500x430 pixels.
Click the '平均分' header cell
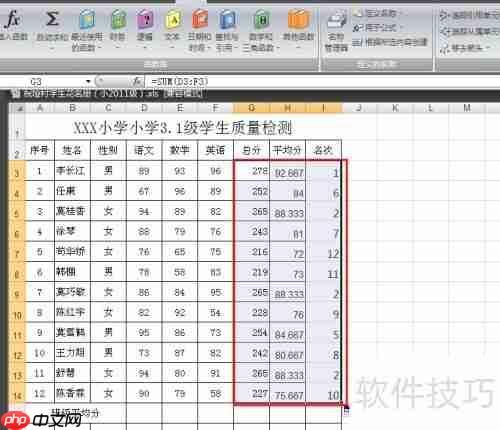click(x=287, y=150)
